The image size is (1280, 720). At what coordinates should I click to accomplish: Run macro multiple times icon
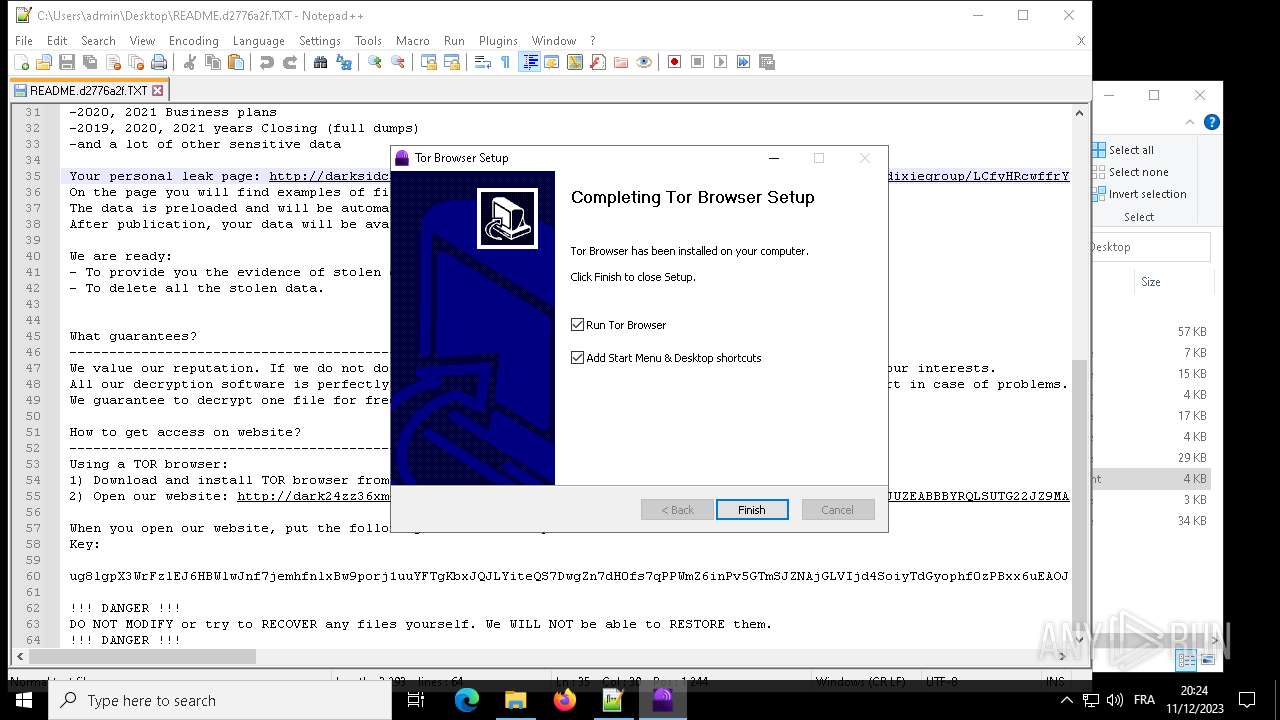[744, 62]
